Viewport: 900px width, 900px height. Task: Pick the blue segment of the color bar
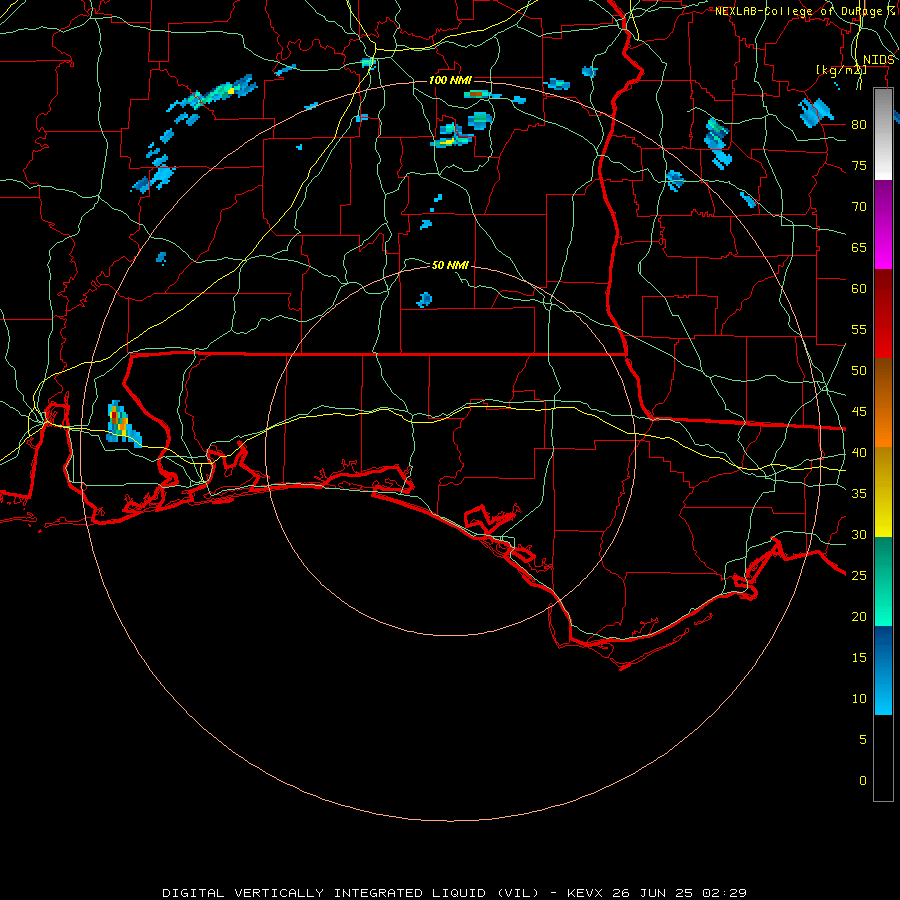[x=883, y=670]
